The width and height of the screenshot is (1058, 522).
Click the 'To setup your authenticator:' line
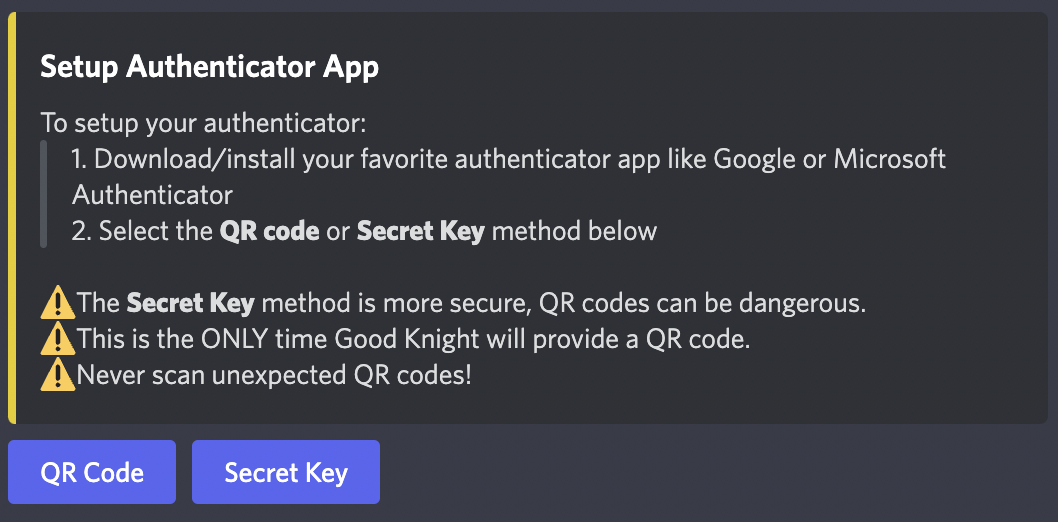pos(203,124)
